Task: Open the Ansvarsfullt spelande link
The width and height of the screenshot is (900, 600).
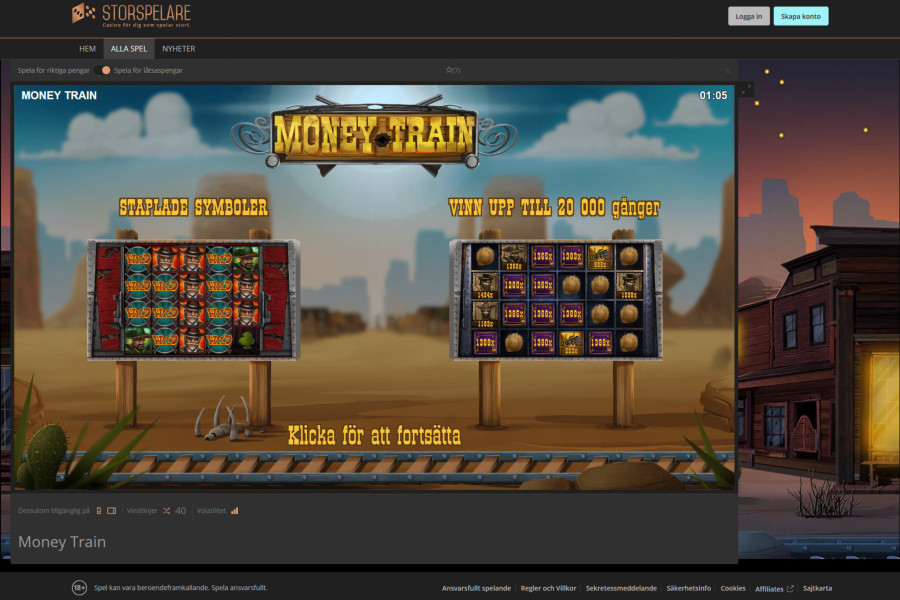Action: click(x=476, y=588)
